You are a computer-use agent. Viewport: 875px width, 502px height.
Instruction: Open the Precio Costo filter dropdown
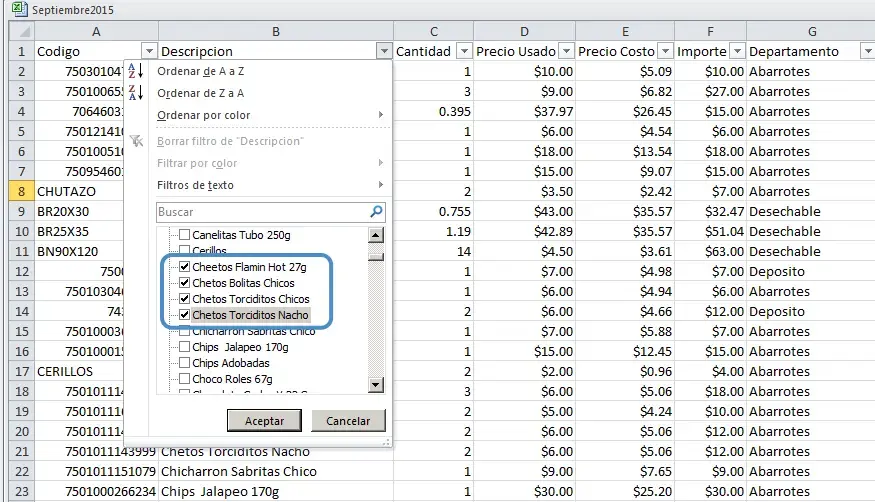666,51
